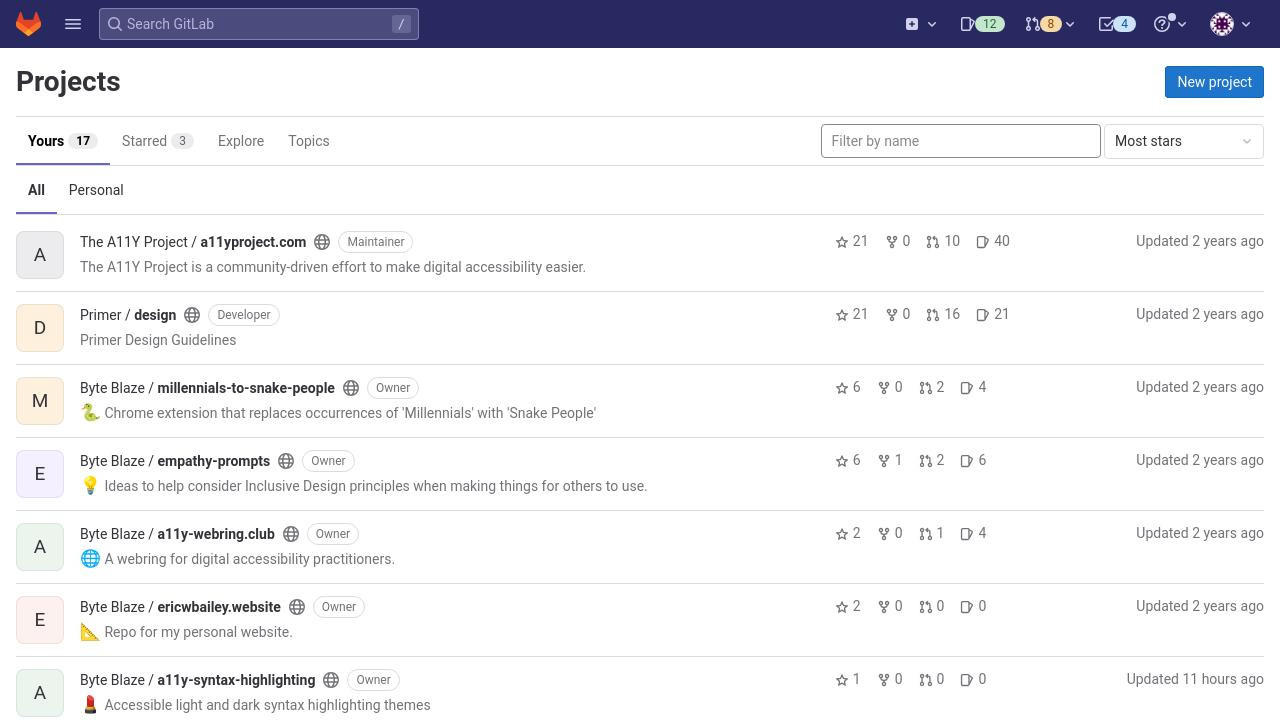Click the public globe icon beside a11yproject.com
1280x720 pixels.
(x=322, y=242)
